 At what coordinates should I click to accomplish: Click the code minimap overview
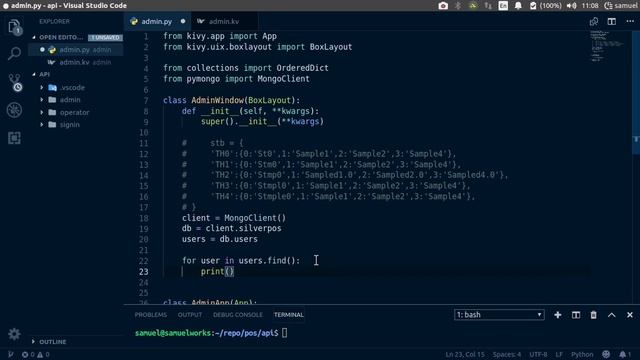[607, 46]
